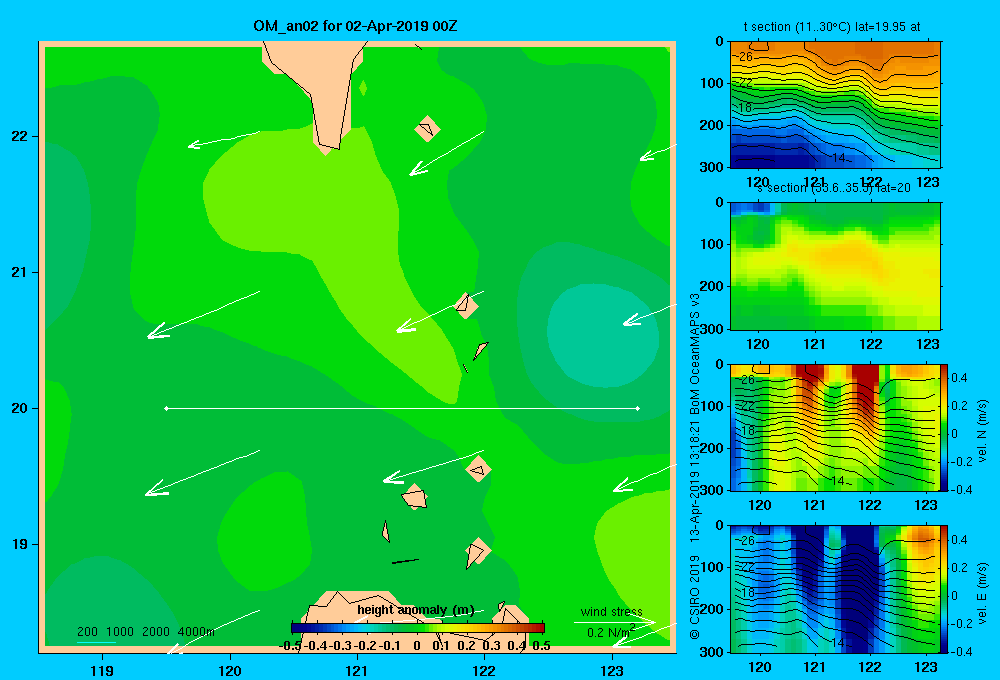Viewport: 1000px width, 680px height.
Task: Click the height anomaly color bar
Action: tap(418, 628)
